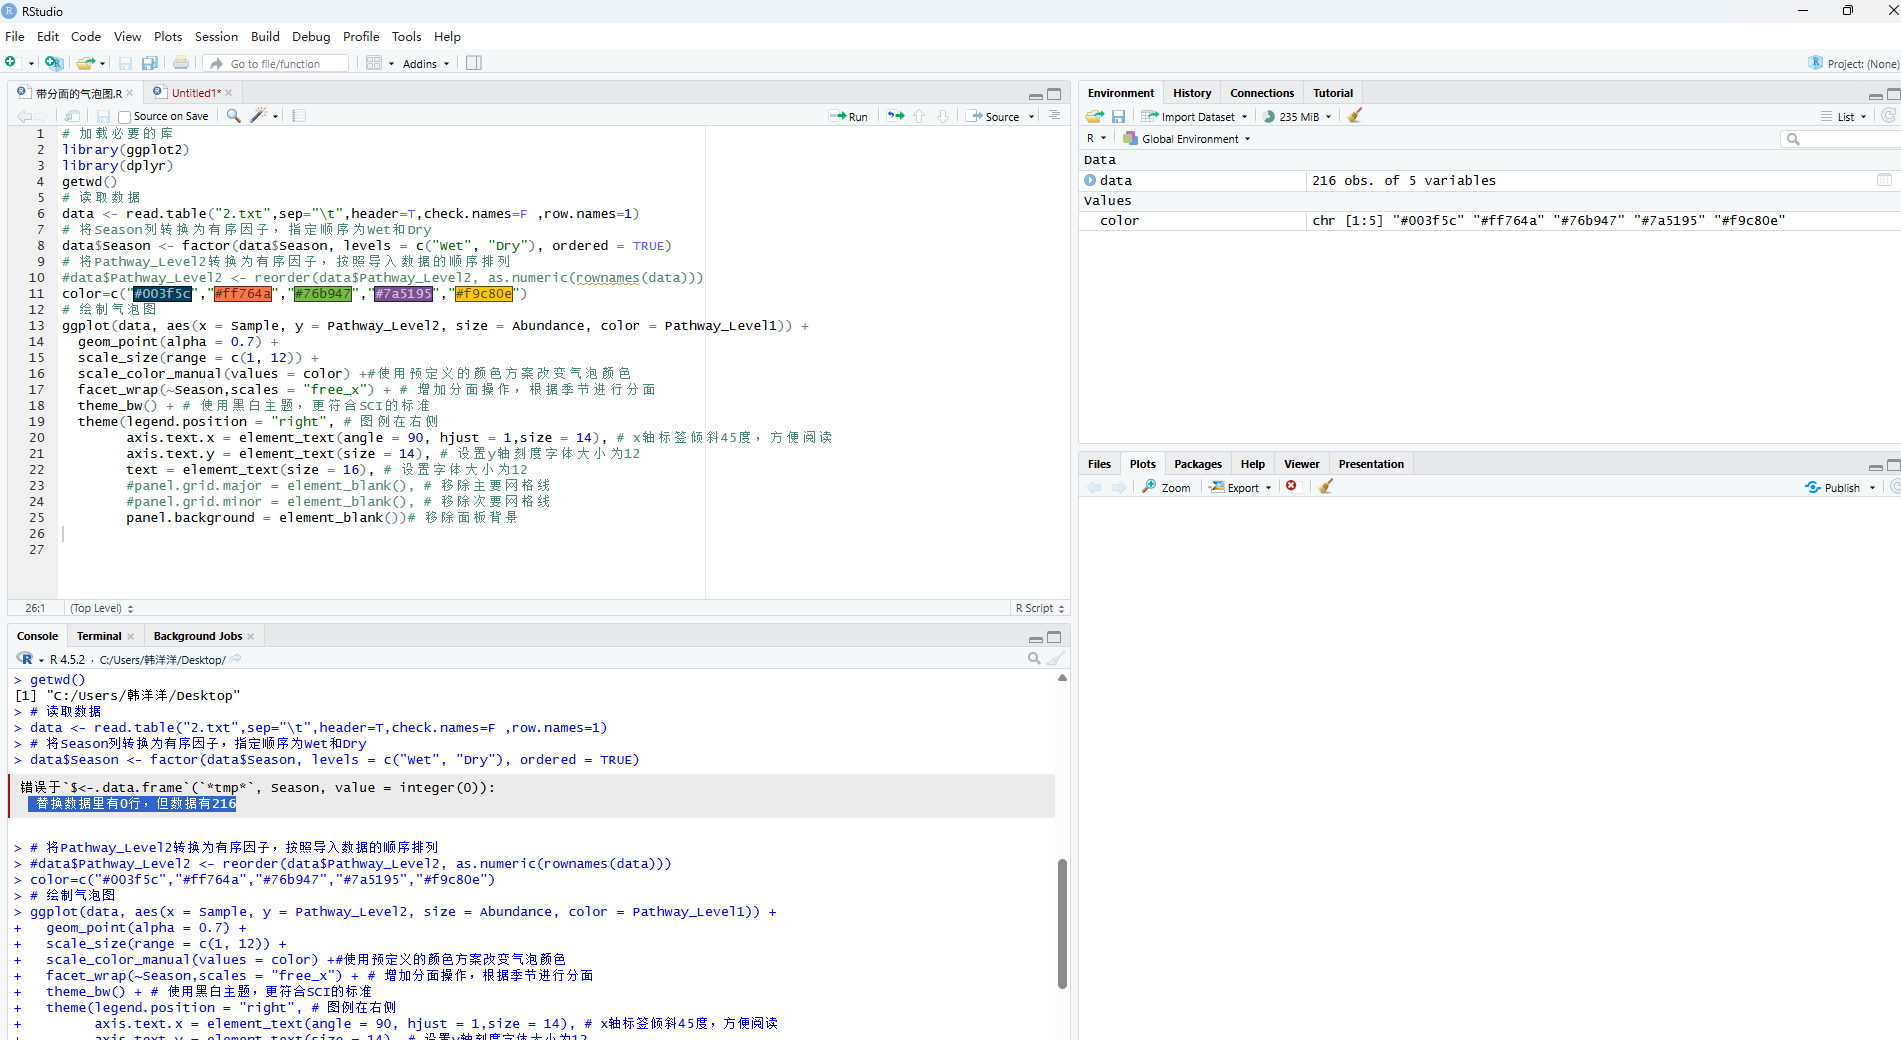
Task: Open the Viewer tab
Action: (1301, 464)
